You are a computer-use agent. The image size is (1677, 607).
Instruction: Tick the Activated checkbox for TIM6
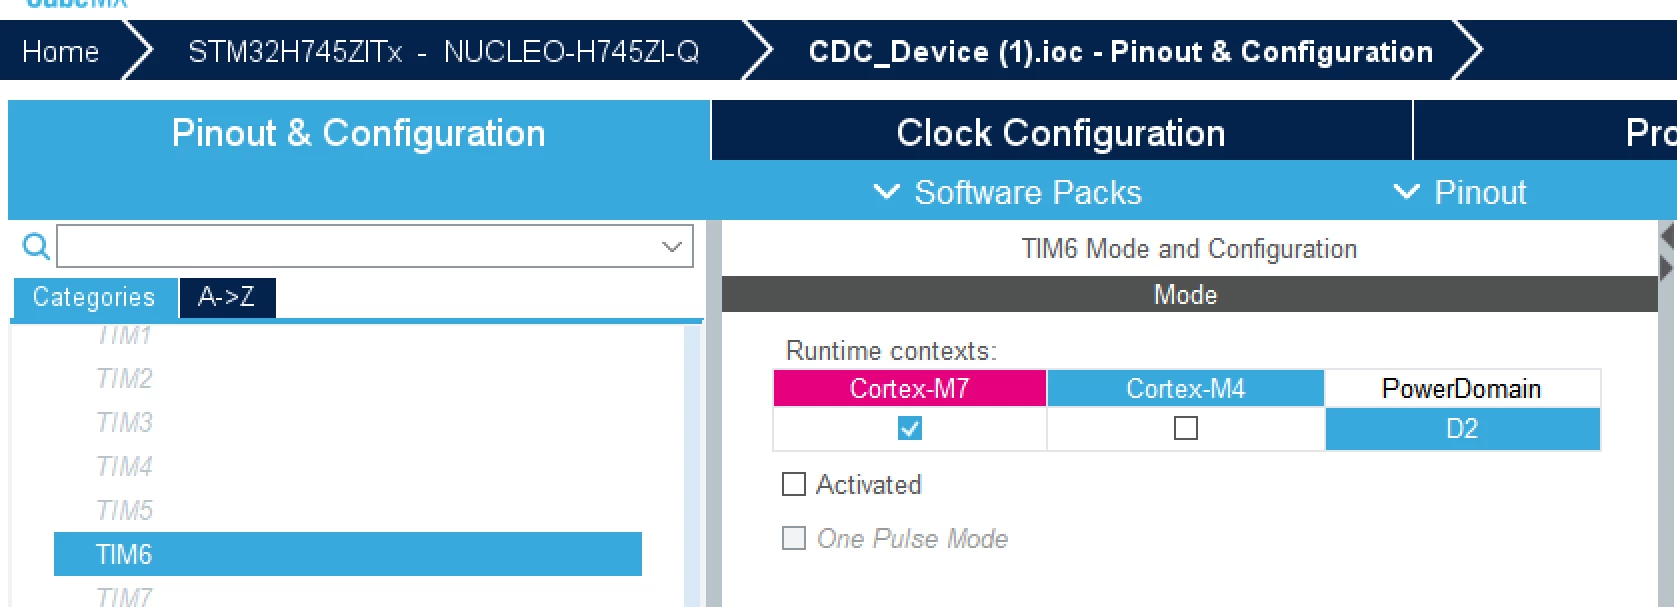tap(794, 485)
